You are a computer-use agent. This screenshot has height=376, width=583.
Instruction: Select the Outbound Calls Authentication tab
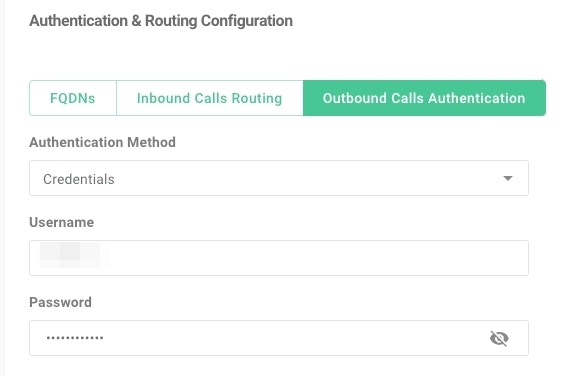(424, 98)
